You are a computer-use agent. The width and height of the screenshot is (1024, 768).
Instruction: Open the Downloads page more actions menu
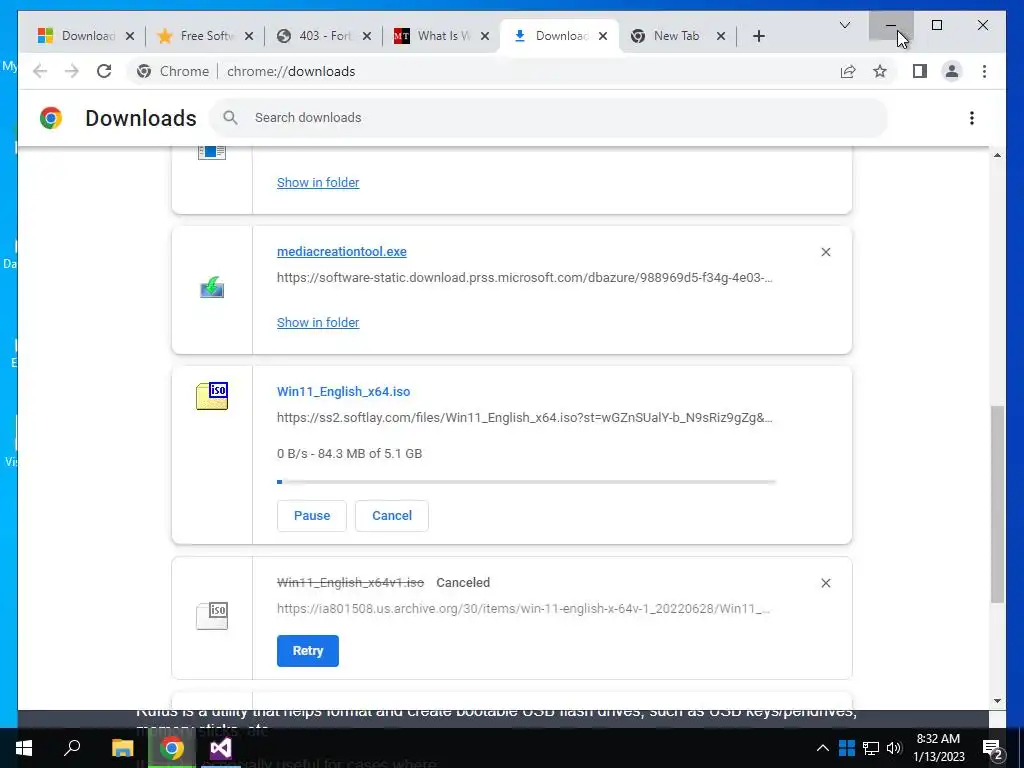(972, 118)
